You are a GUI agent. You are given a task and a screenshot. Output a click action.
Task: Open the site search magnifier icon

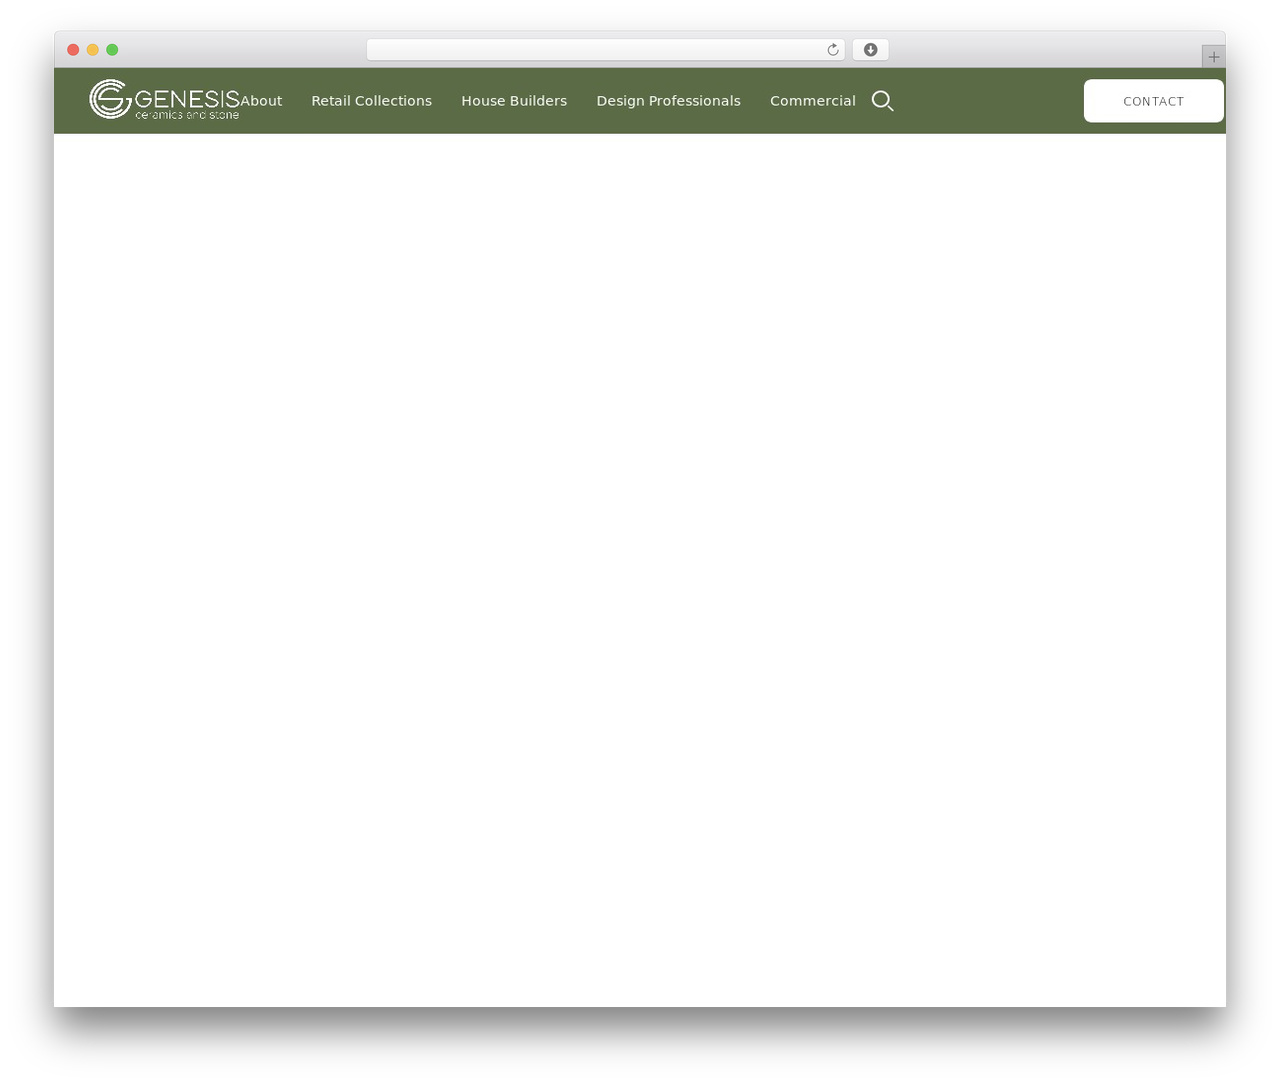pos(882,101)
